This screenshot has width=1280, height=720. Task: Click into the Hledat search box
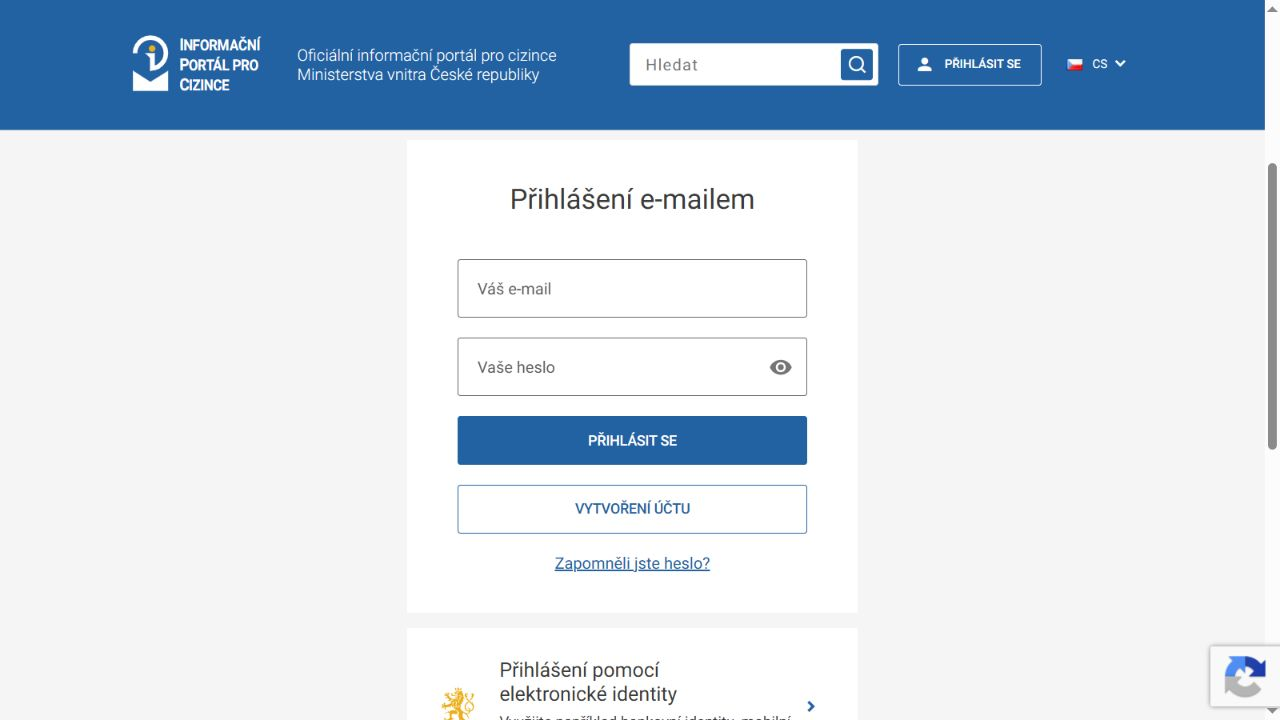[x=735, y=65]
